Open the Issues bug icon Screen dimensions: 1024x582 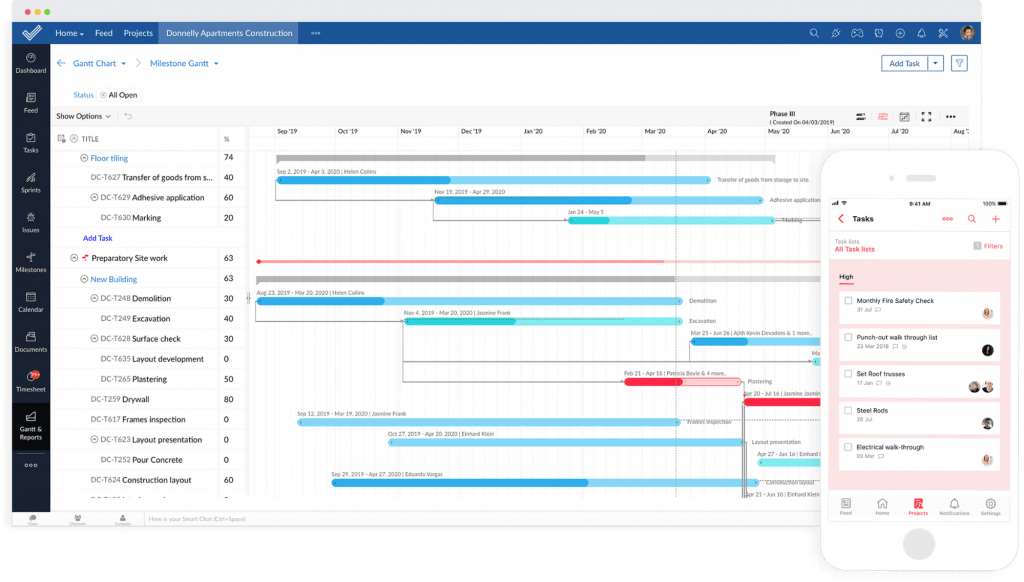tap(30, 221)
